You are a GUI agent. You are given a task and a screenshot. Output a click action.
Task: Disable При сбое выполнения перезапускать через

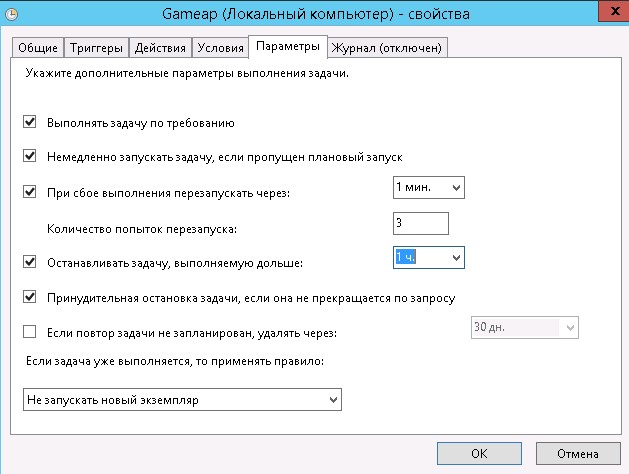29,192
